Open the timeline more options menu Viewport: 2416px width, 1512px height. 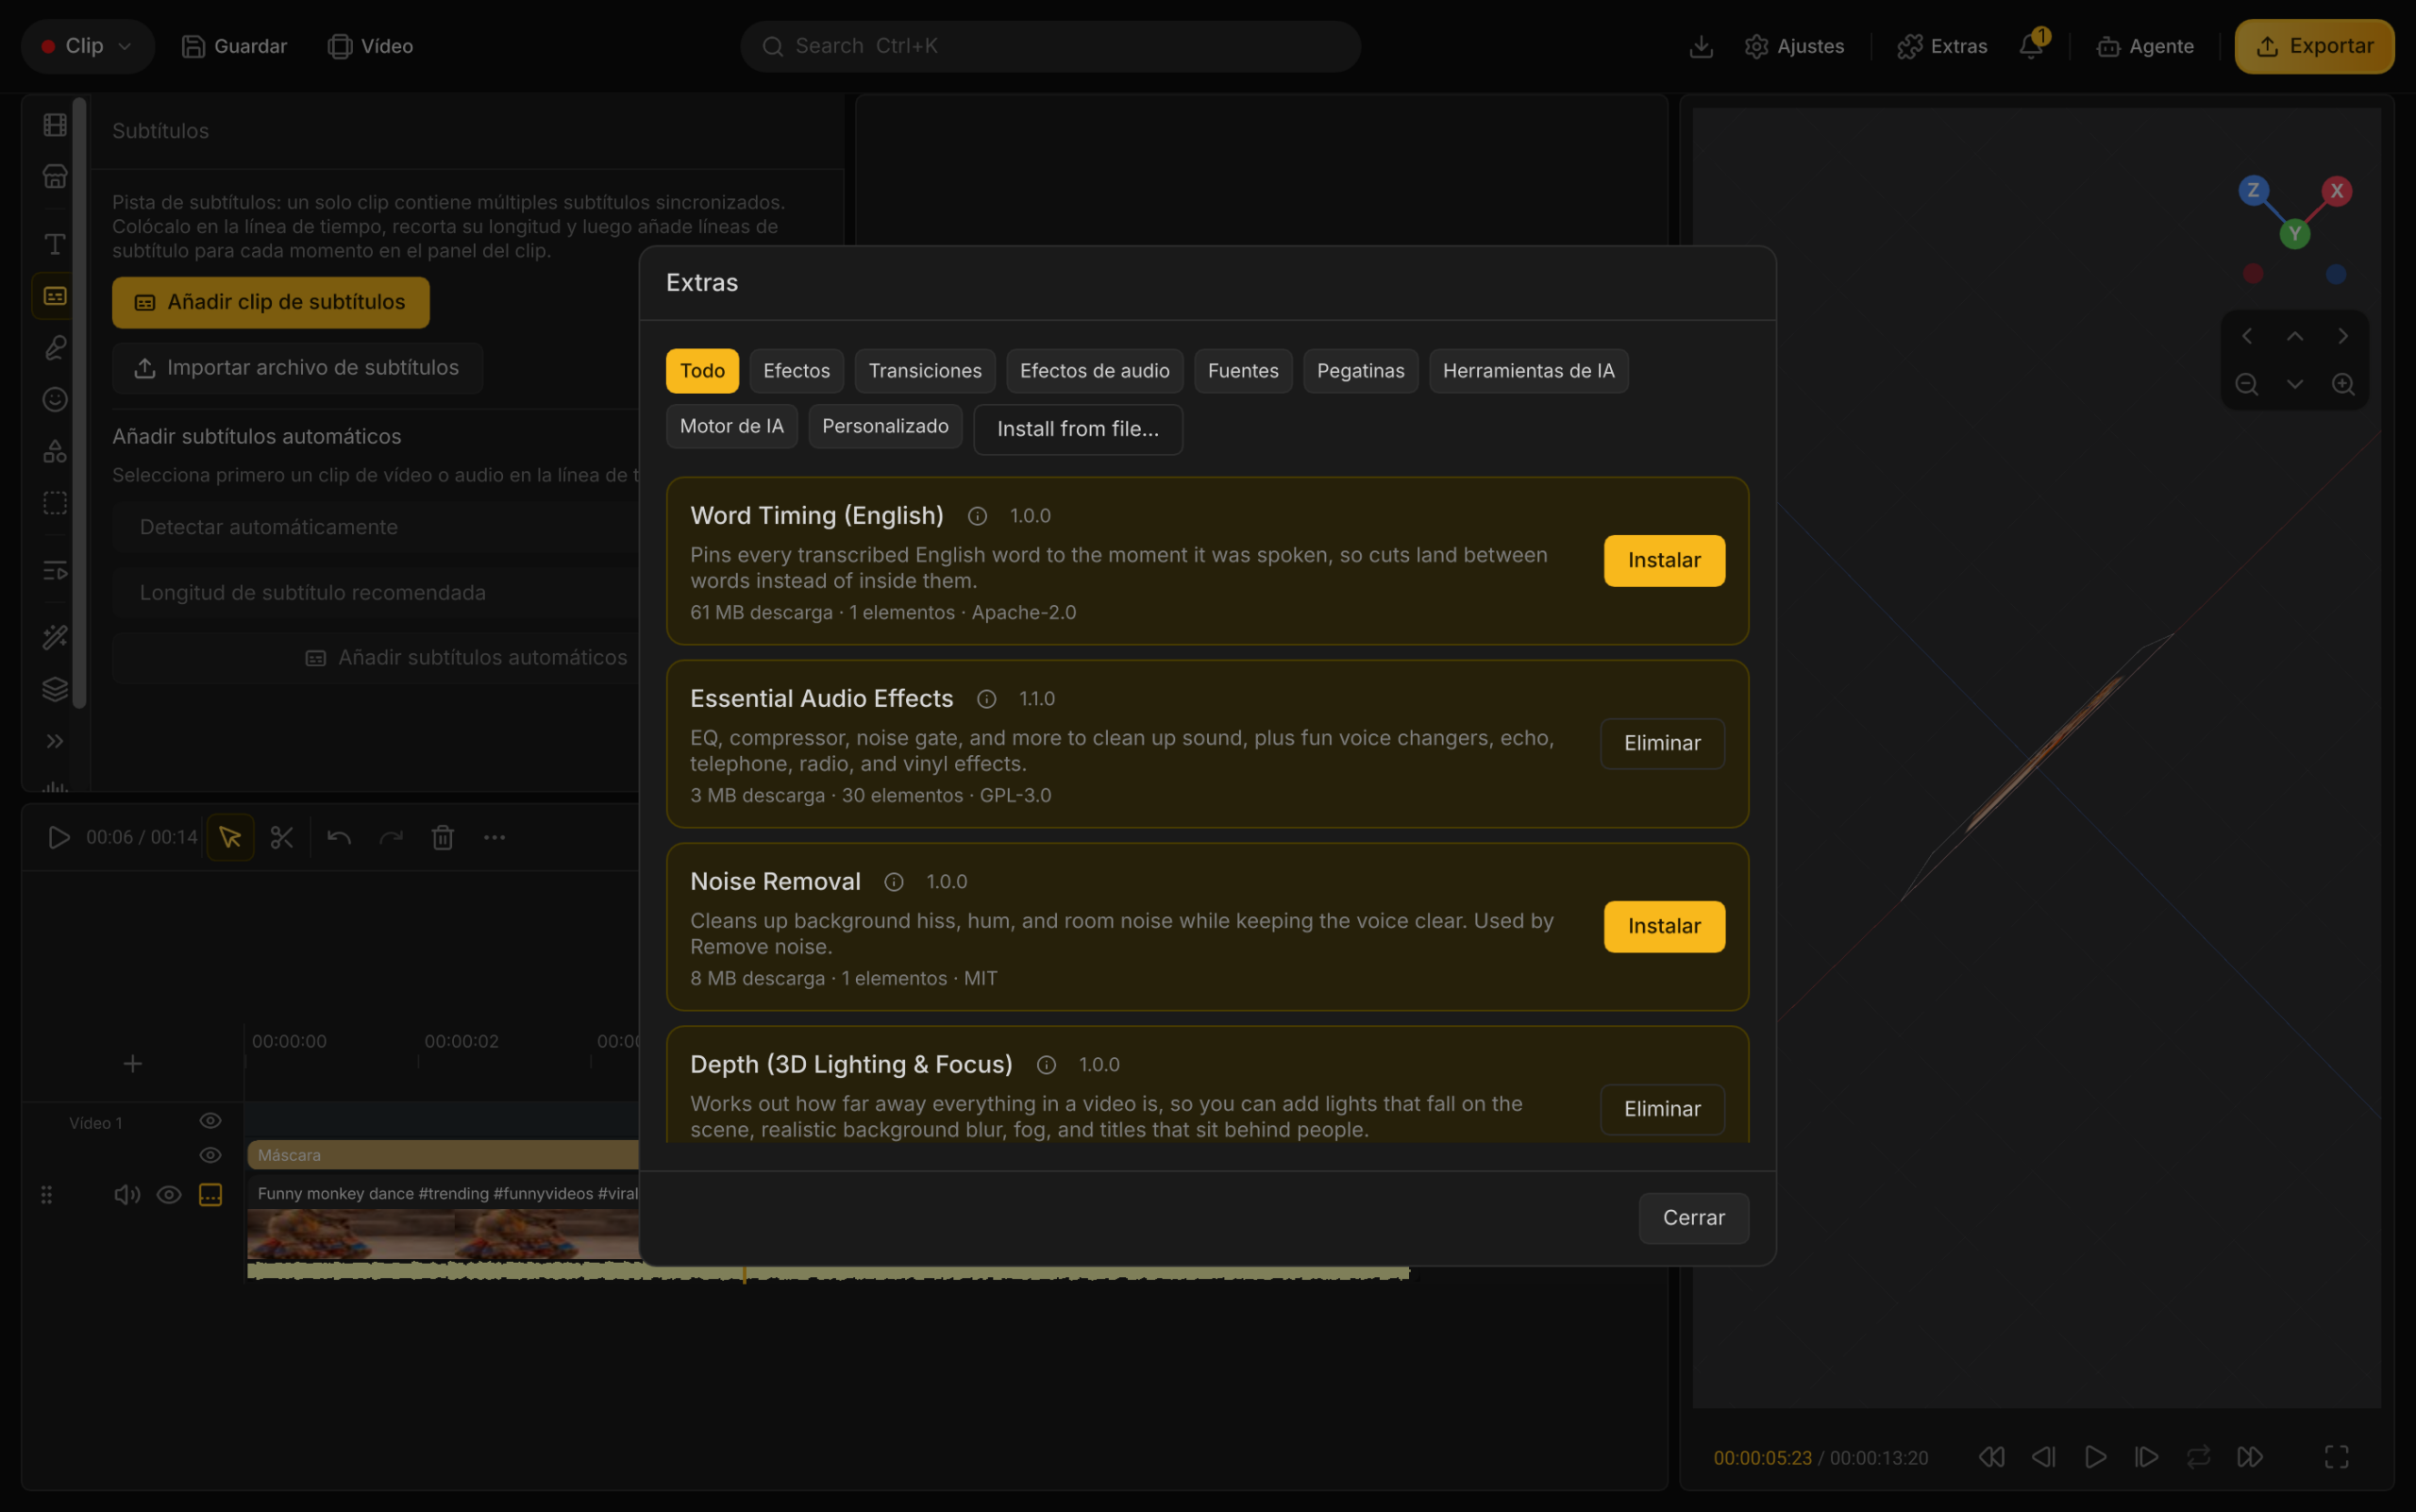494,837
